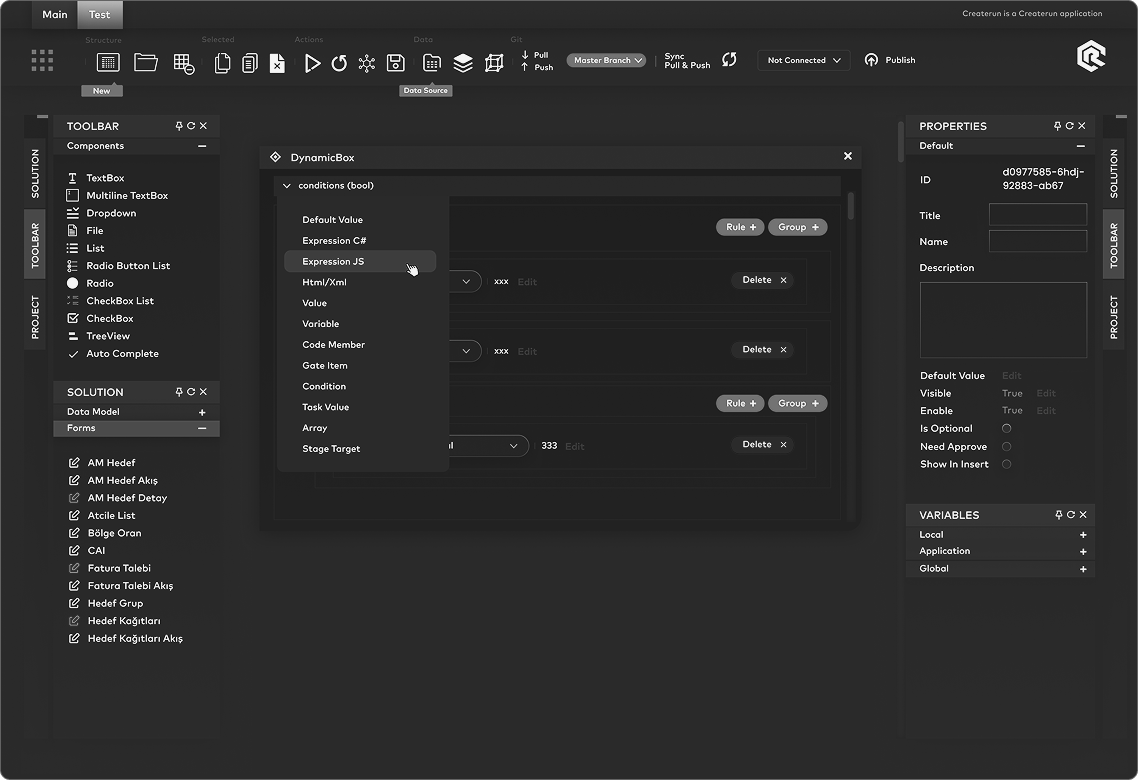
Task: Open the Master Branch dropdown
Action: coord(606,60)
